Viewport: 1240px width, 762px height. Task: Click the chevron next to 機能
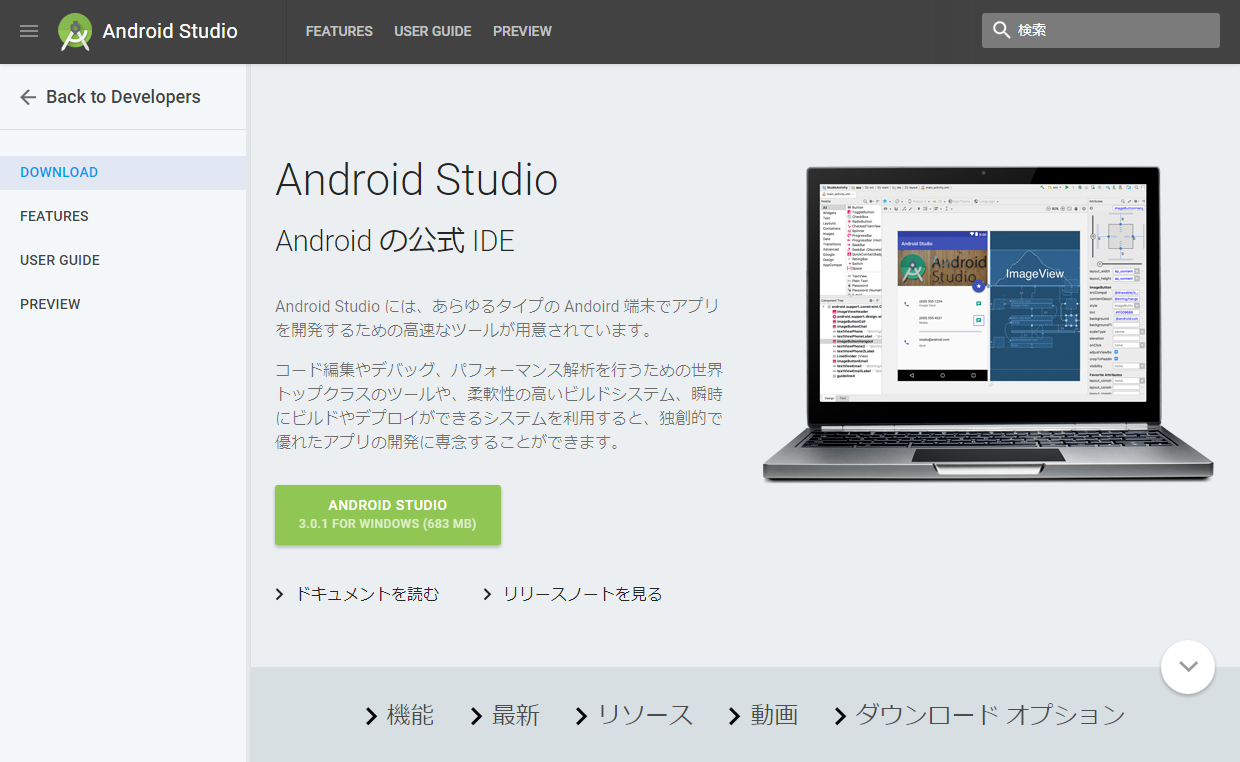(x=372, y=716)
